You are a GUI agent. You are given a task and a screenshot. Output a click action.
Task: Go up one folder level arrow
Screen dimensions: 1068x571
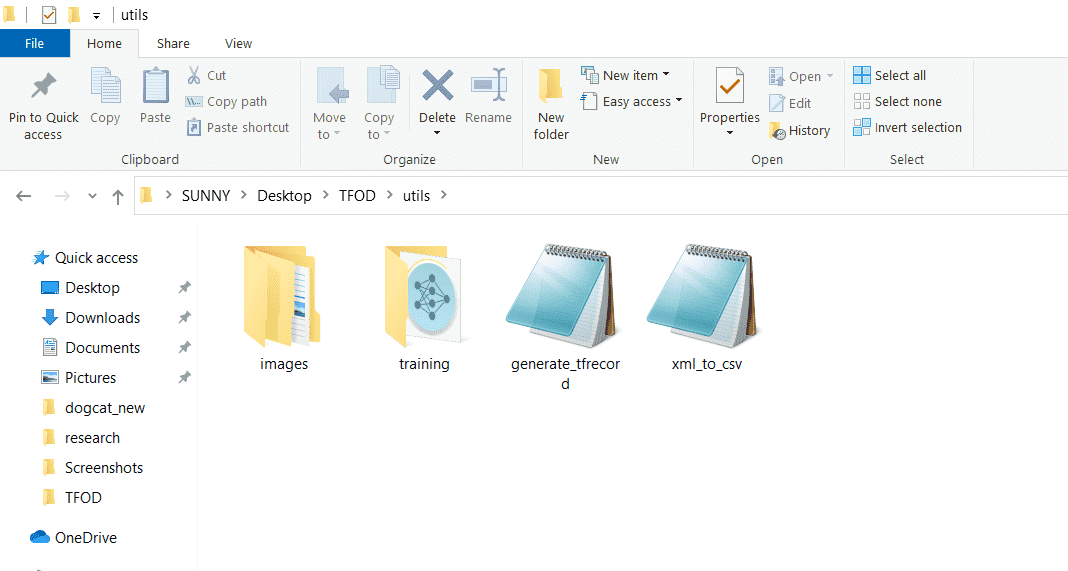(118, 197)
